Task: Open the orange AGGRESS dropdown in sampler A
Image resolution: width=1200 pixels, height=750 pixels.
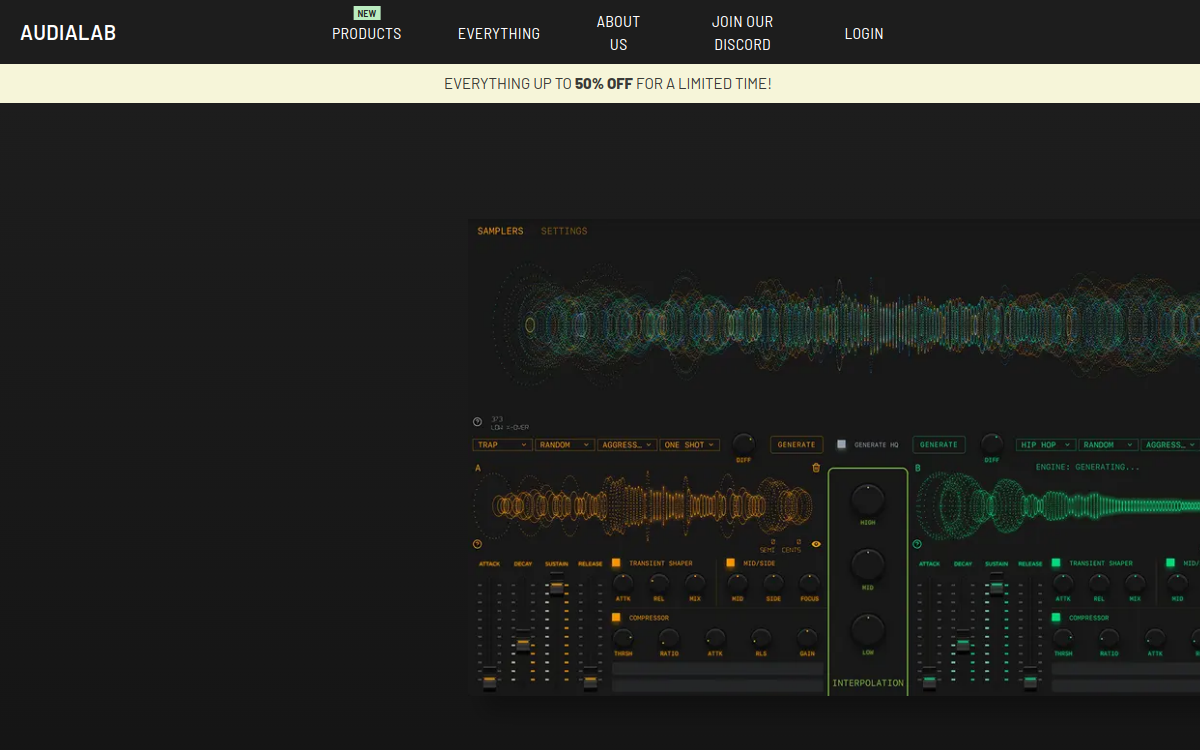Action: click(x=627, y=445)
